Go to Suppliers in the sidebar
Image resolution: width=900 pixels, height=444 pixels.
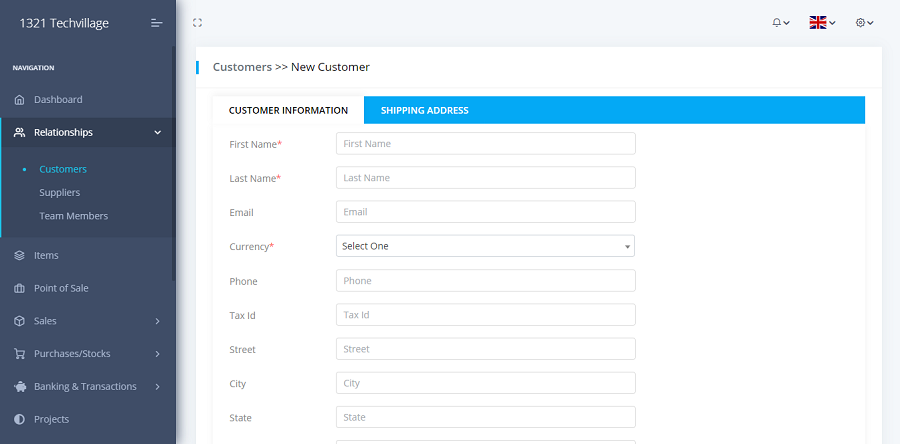[x=60, y=193]
